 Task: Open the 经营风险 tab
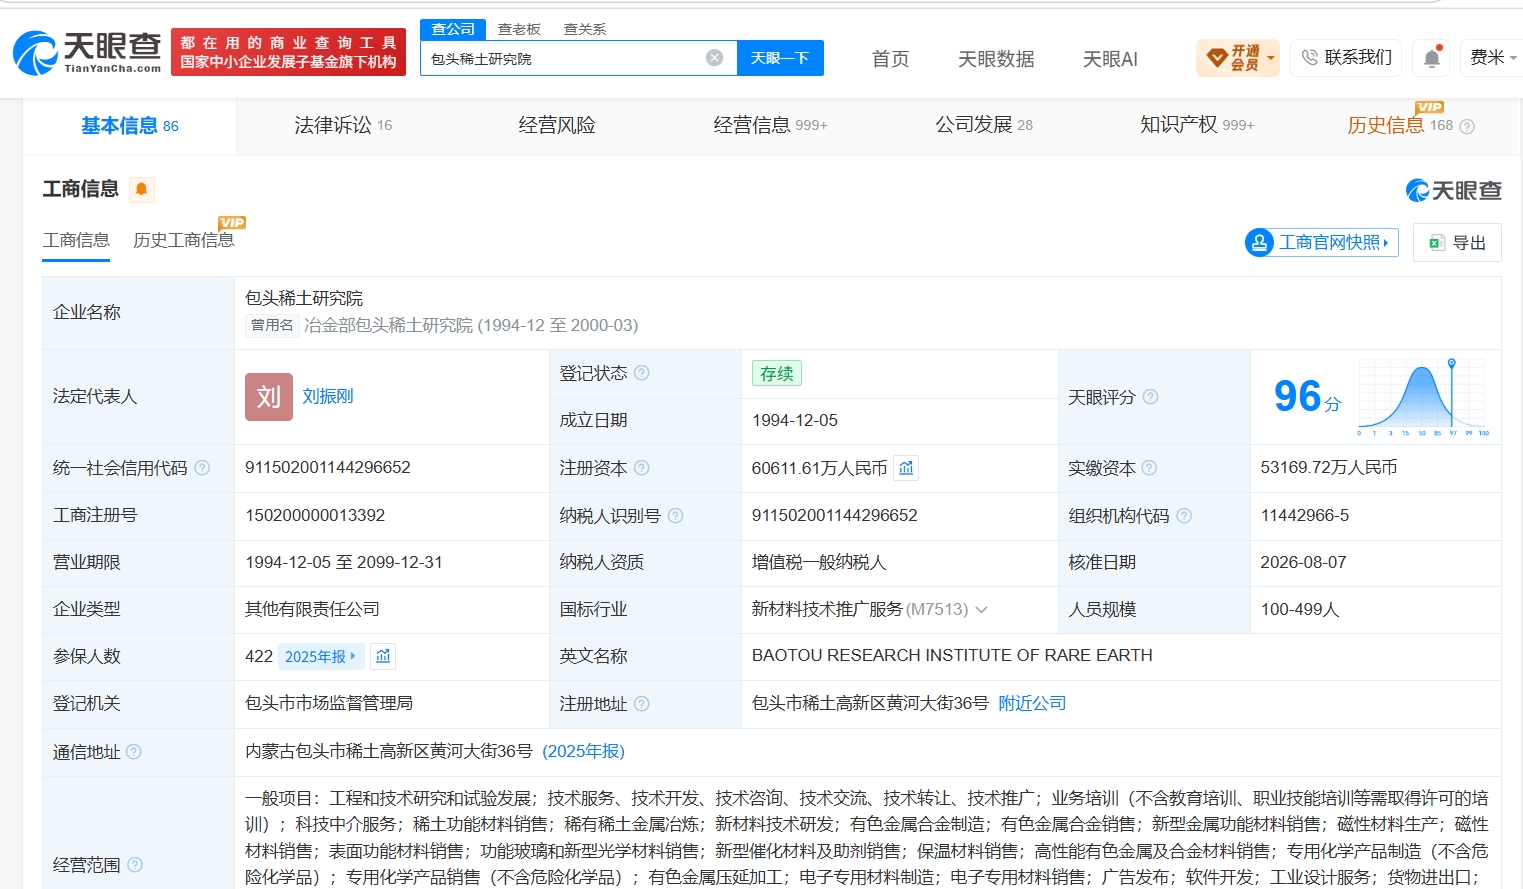click(x=557, y=125)
